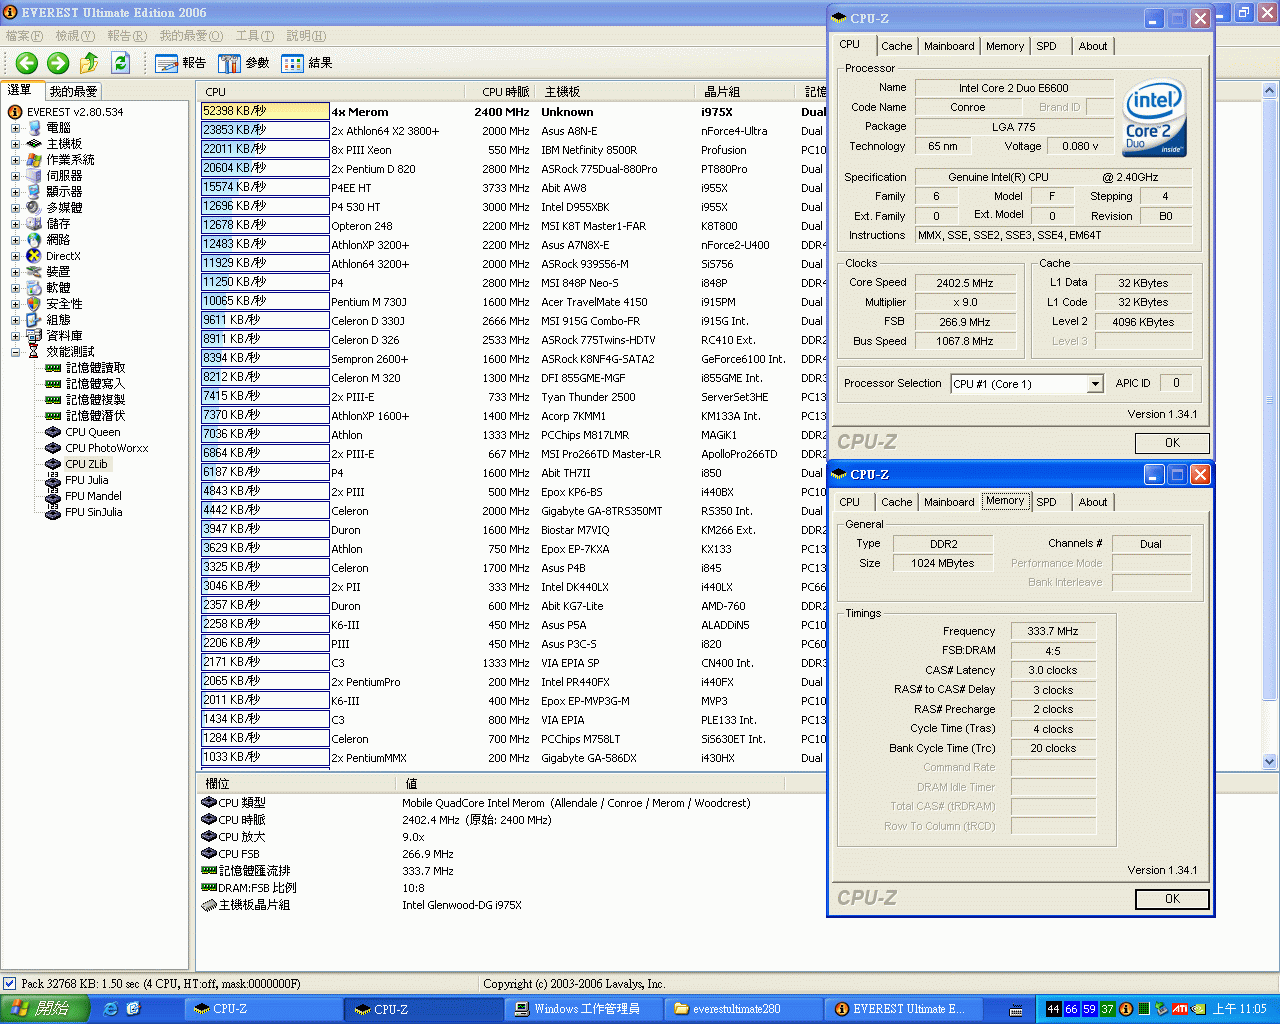Expand the 顯示器 tree node
The height and width of the screenshot is (1024, 1280).
coord(15,192)
